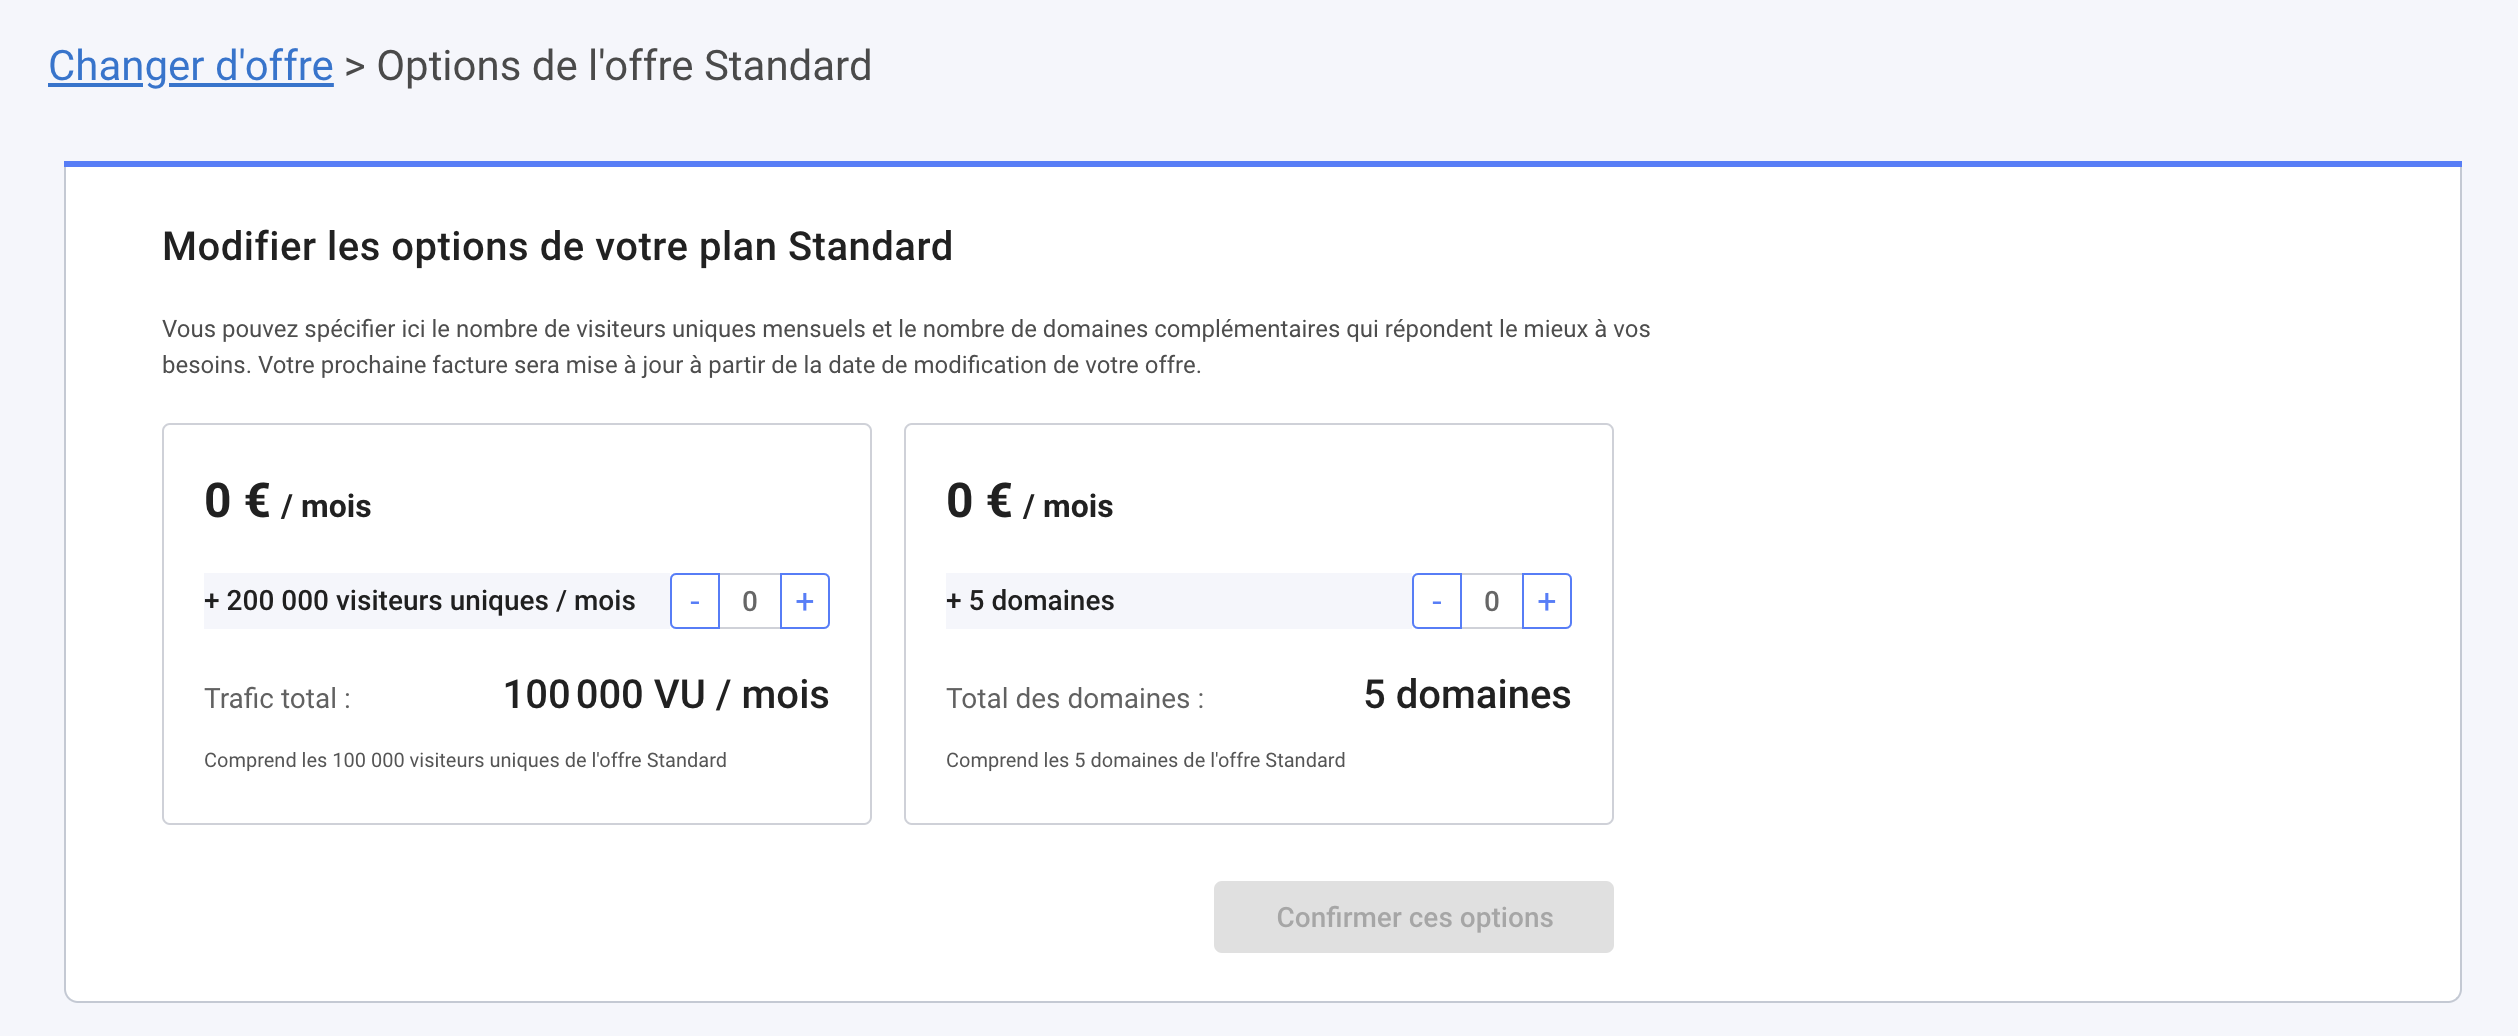Viewport: 2518px width, 1036px height.
Task: Click the Modifier les options heading
Action: tap(557, 245)
